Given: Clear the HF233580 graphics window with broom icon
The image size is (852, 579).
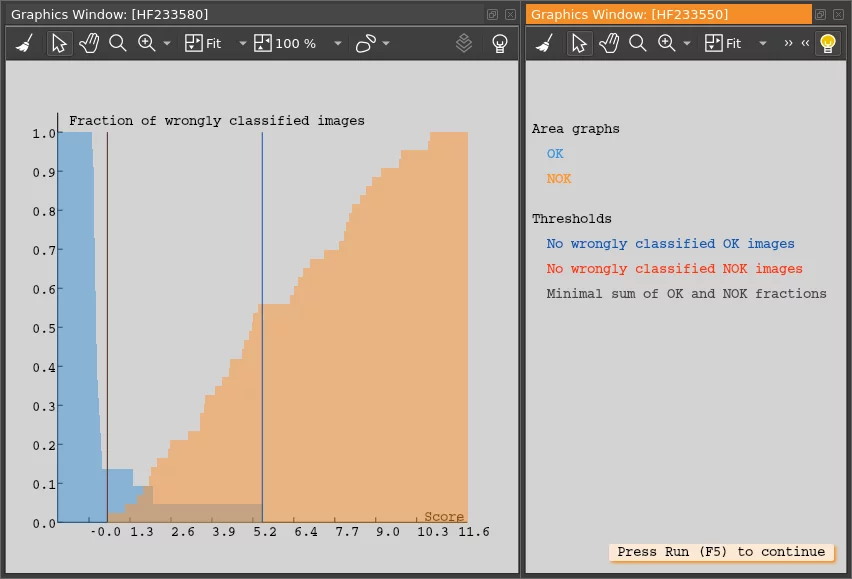Looking at the screenshot, I should [25, 44].
